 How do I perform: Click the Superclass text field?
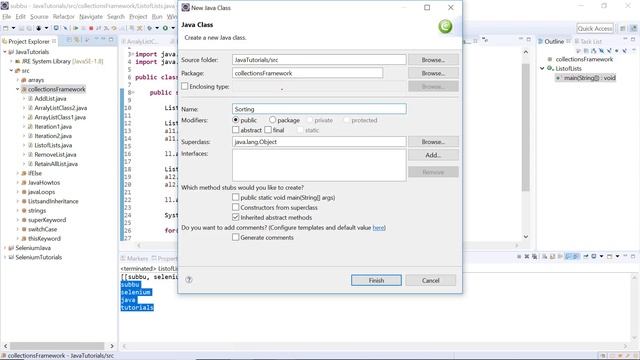pos(319,142)
